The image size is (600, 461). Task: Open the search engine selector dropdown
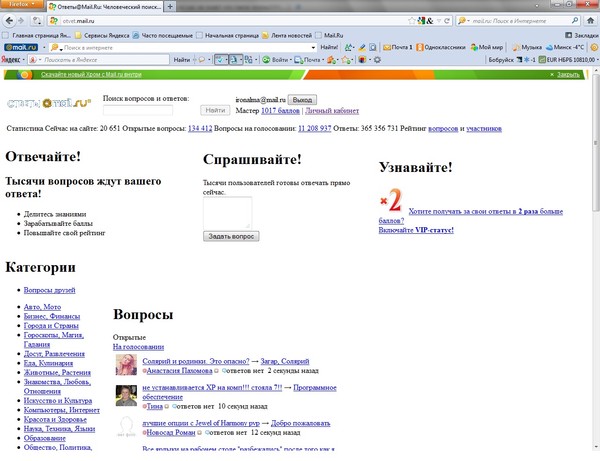[x=463, y=21]
